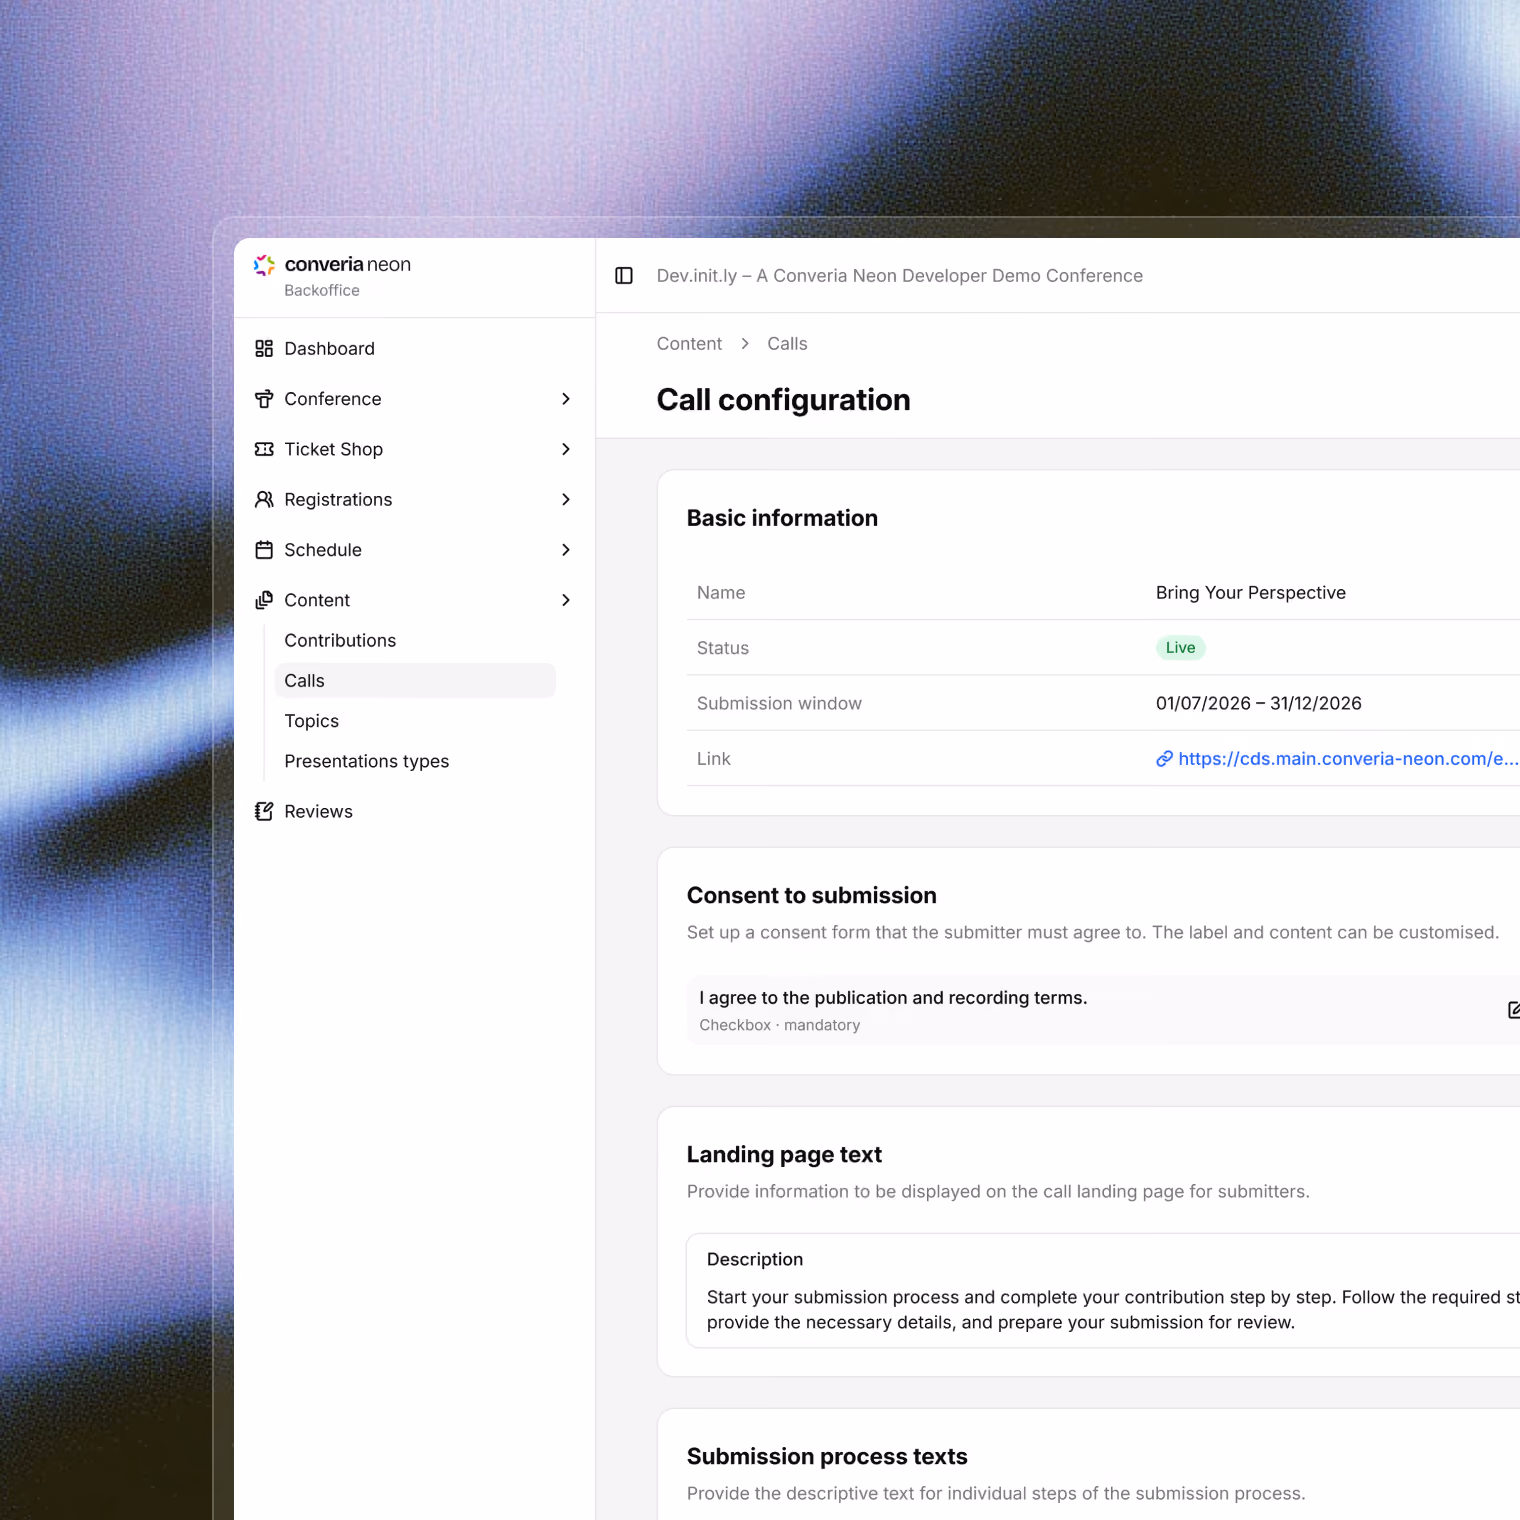Screen dimensions: 1520x1520
Task: Select Calls in the Content submenu
Action: (414, 681)
